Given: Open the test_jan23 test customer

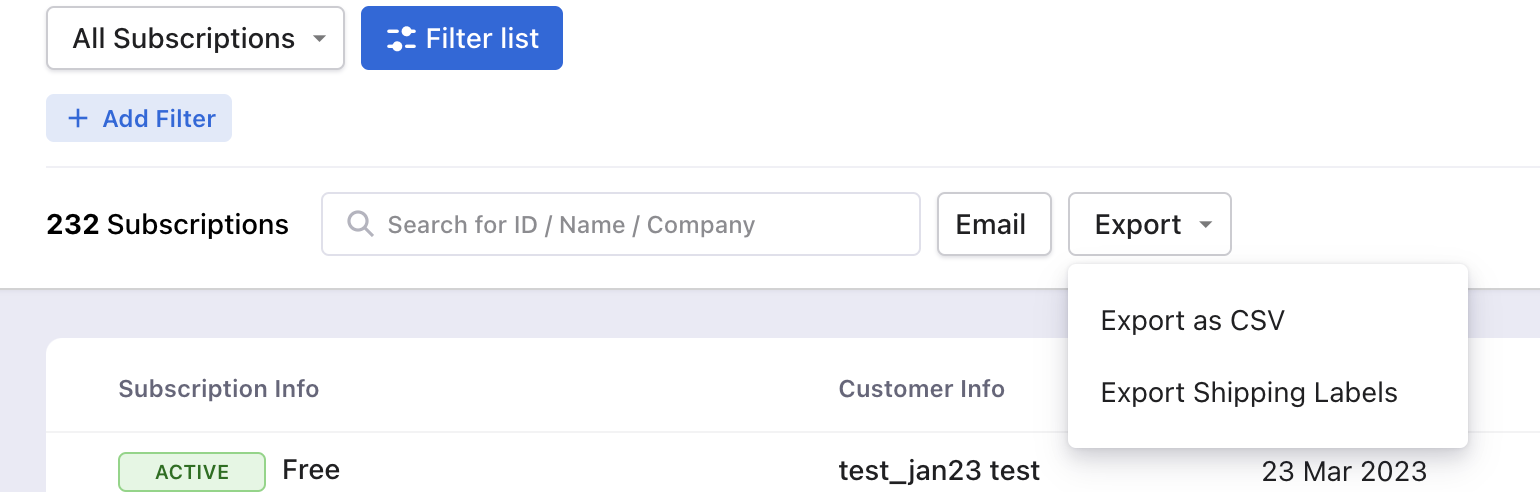Looking at the screenshot, I should [x=939, y=470].
